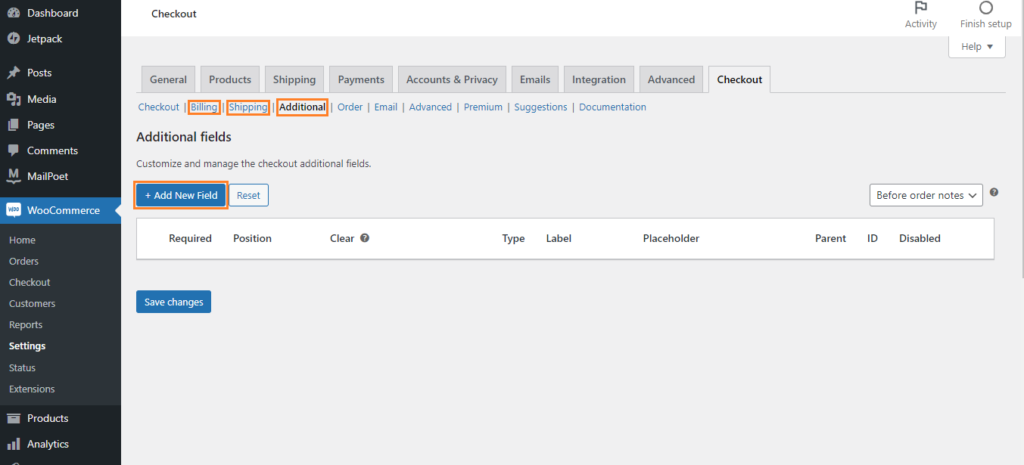Click the Parent column header
Screen dimensions: 1024x465
830,238
